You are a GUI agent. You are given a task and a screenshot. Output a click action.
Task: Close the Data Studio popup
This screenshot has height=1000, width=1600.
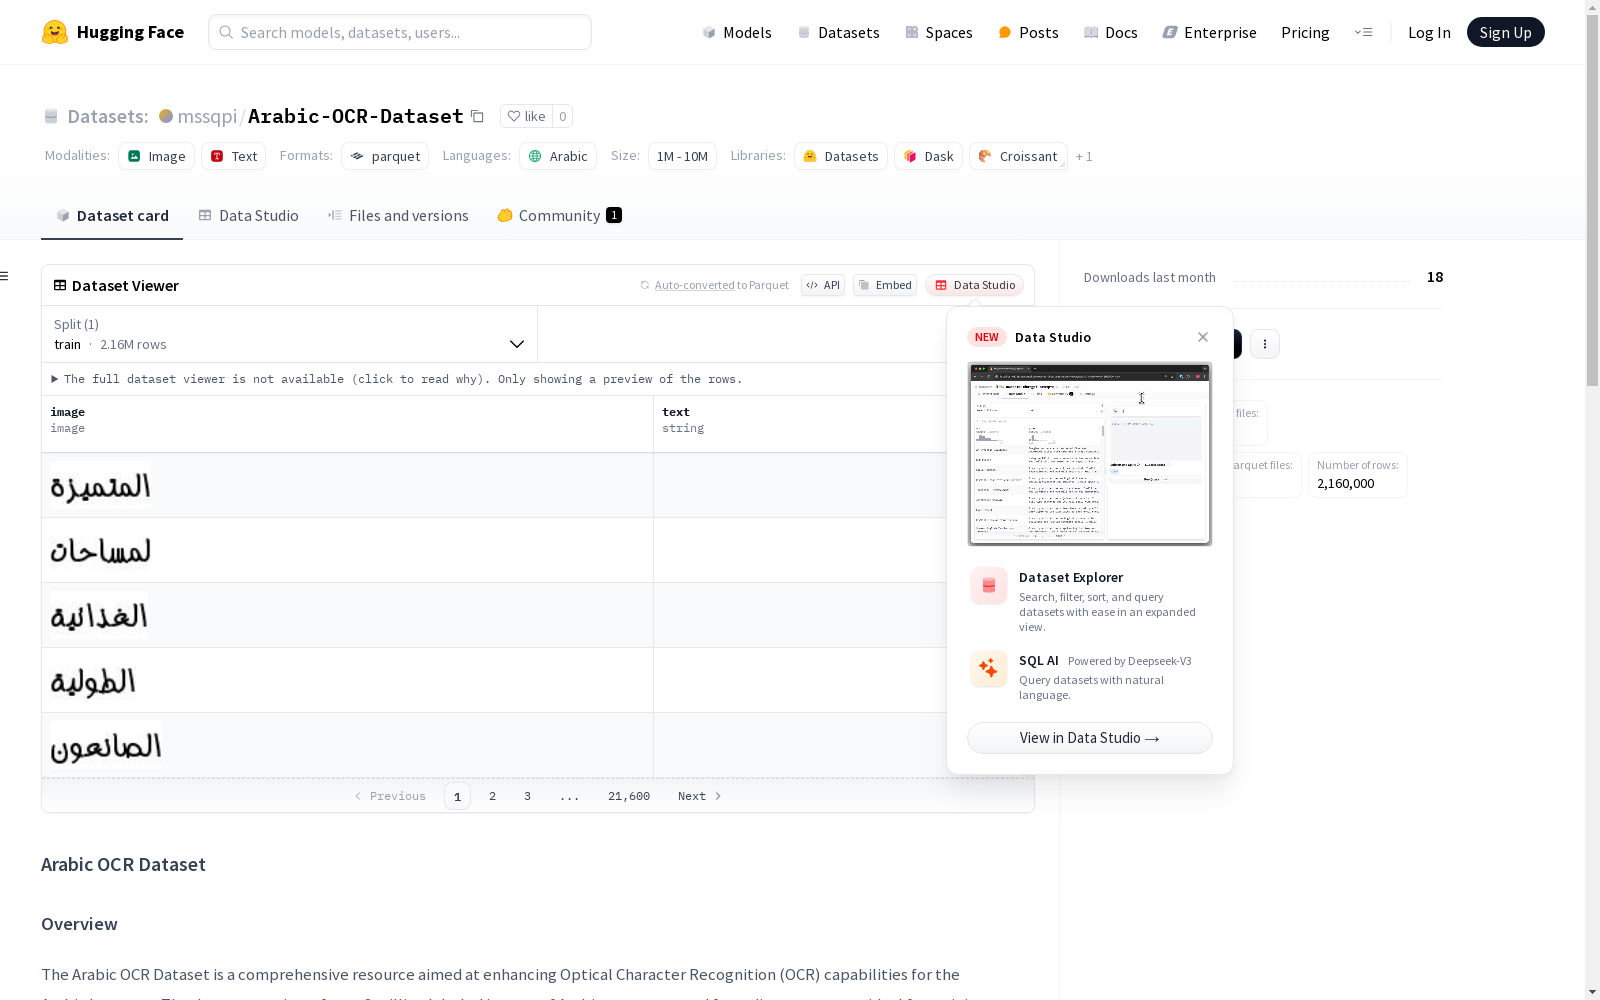(x=1203, y=337)
